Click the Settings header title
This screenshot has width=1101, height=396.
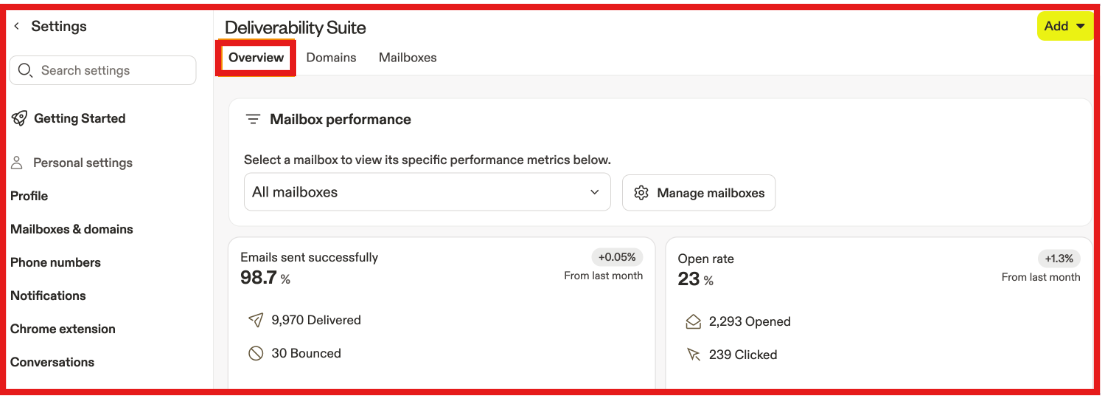coord(59,26)
